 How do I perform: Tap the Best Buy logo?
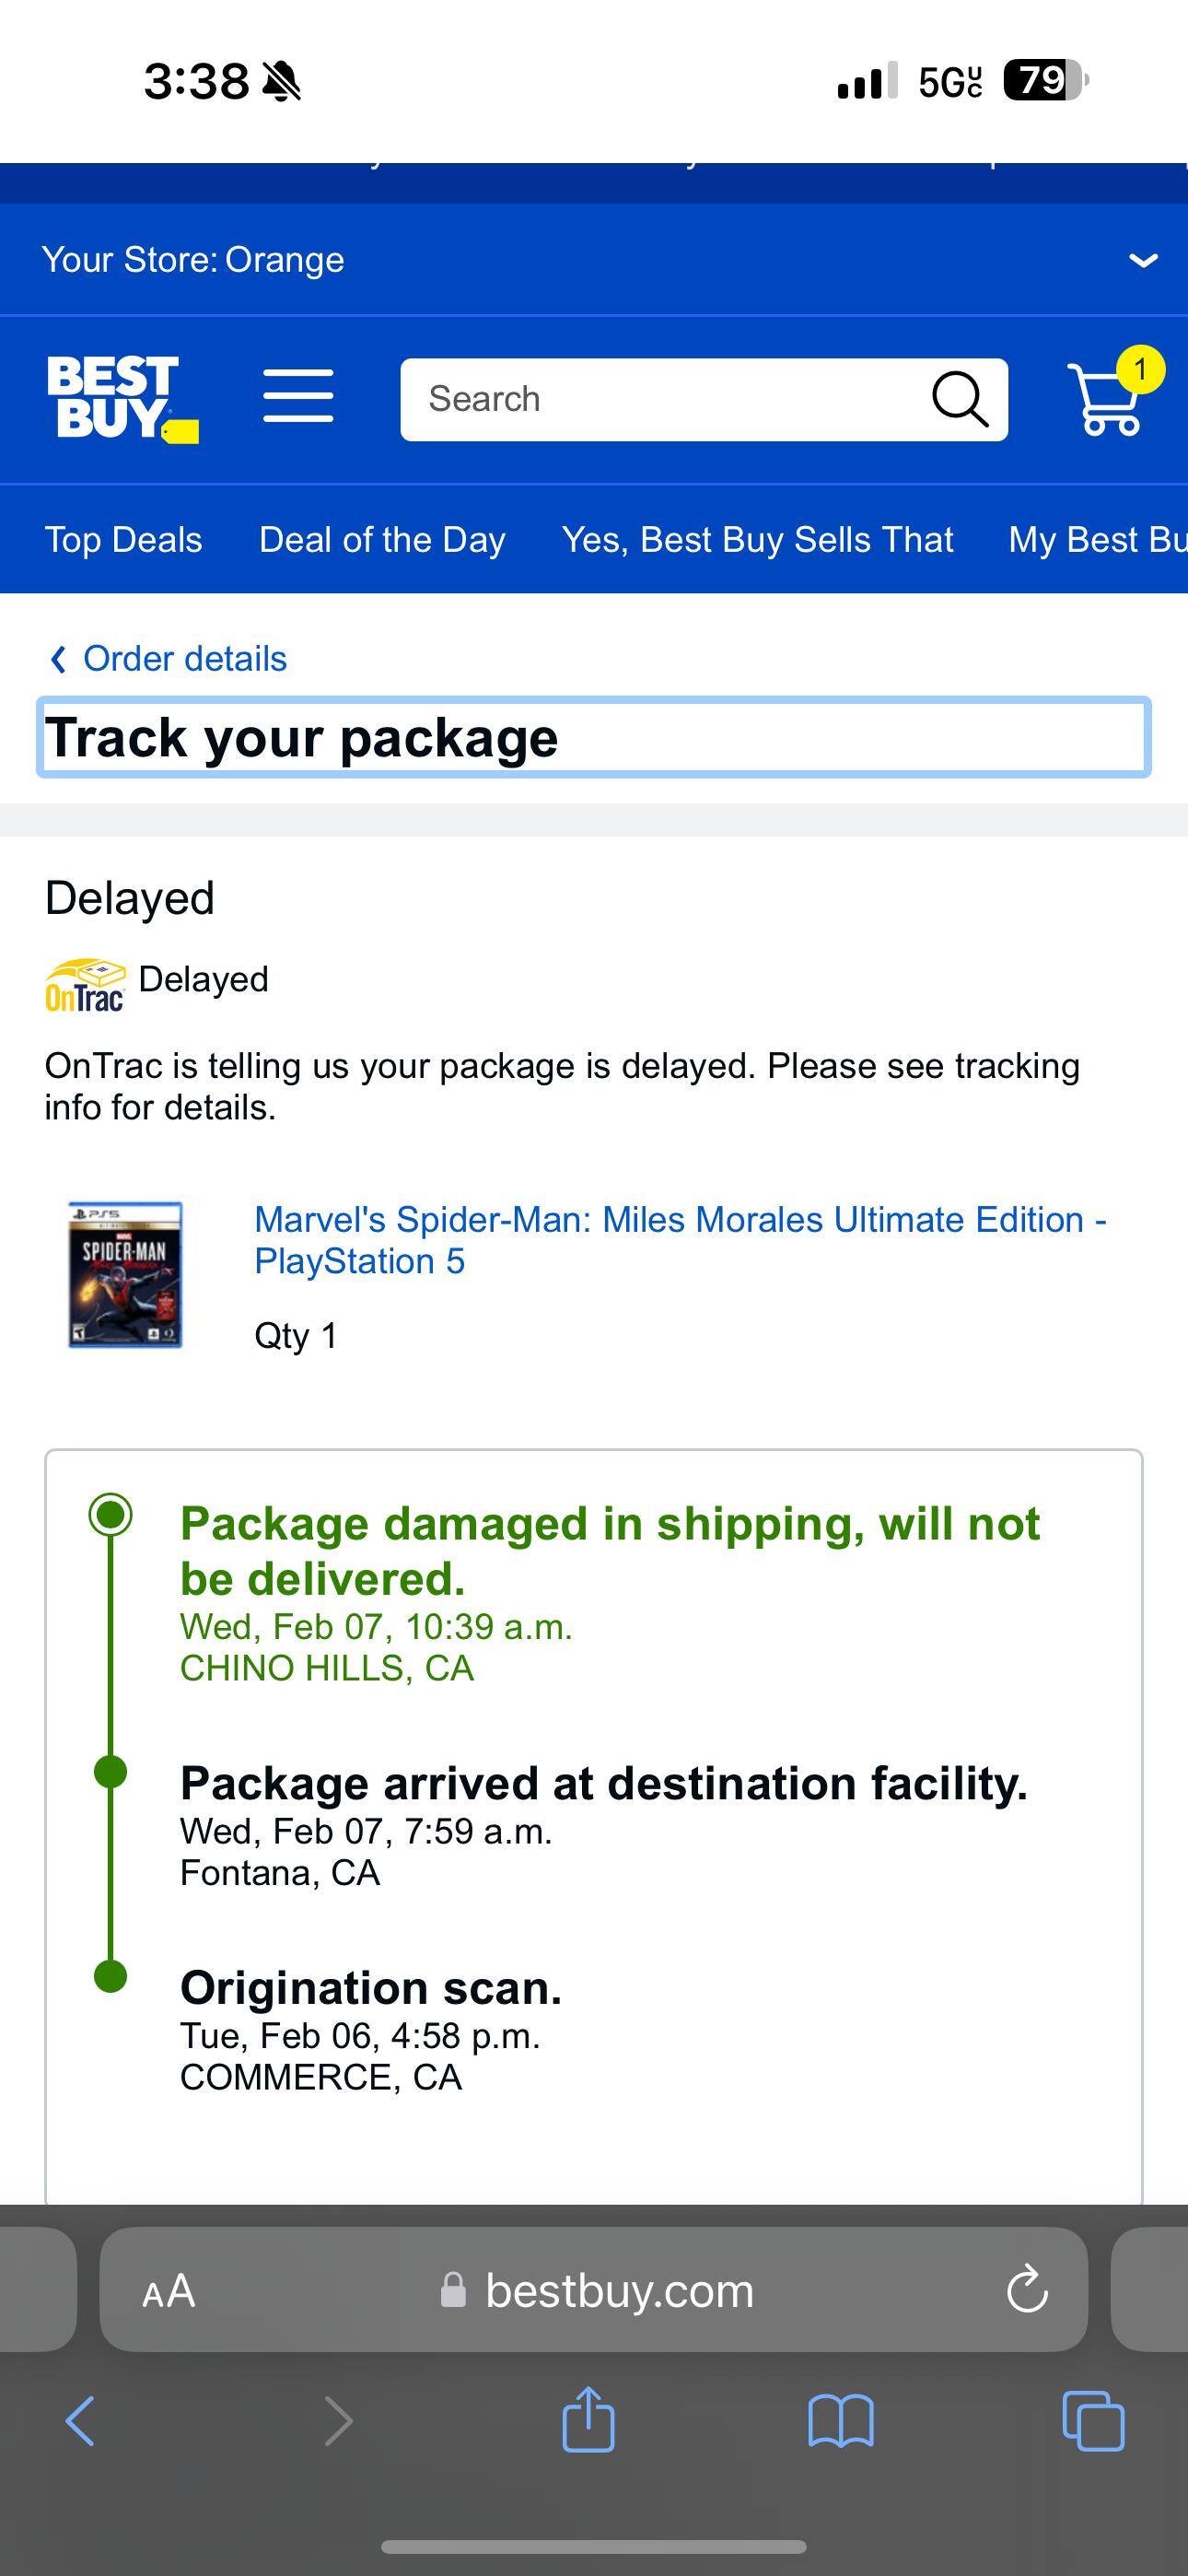click(x=121, y=398)
